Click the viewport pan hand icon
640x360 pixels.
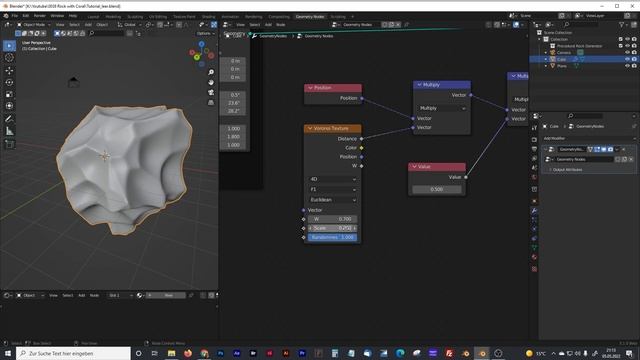211,82
